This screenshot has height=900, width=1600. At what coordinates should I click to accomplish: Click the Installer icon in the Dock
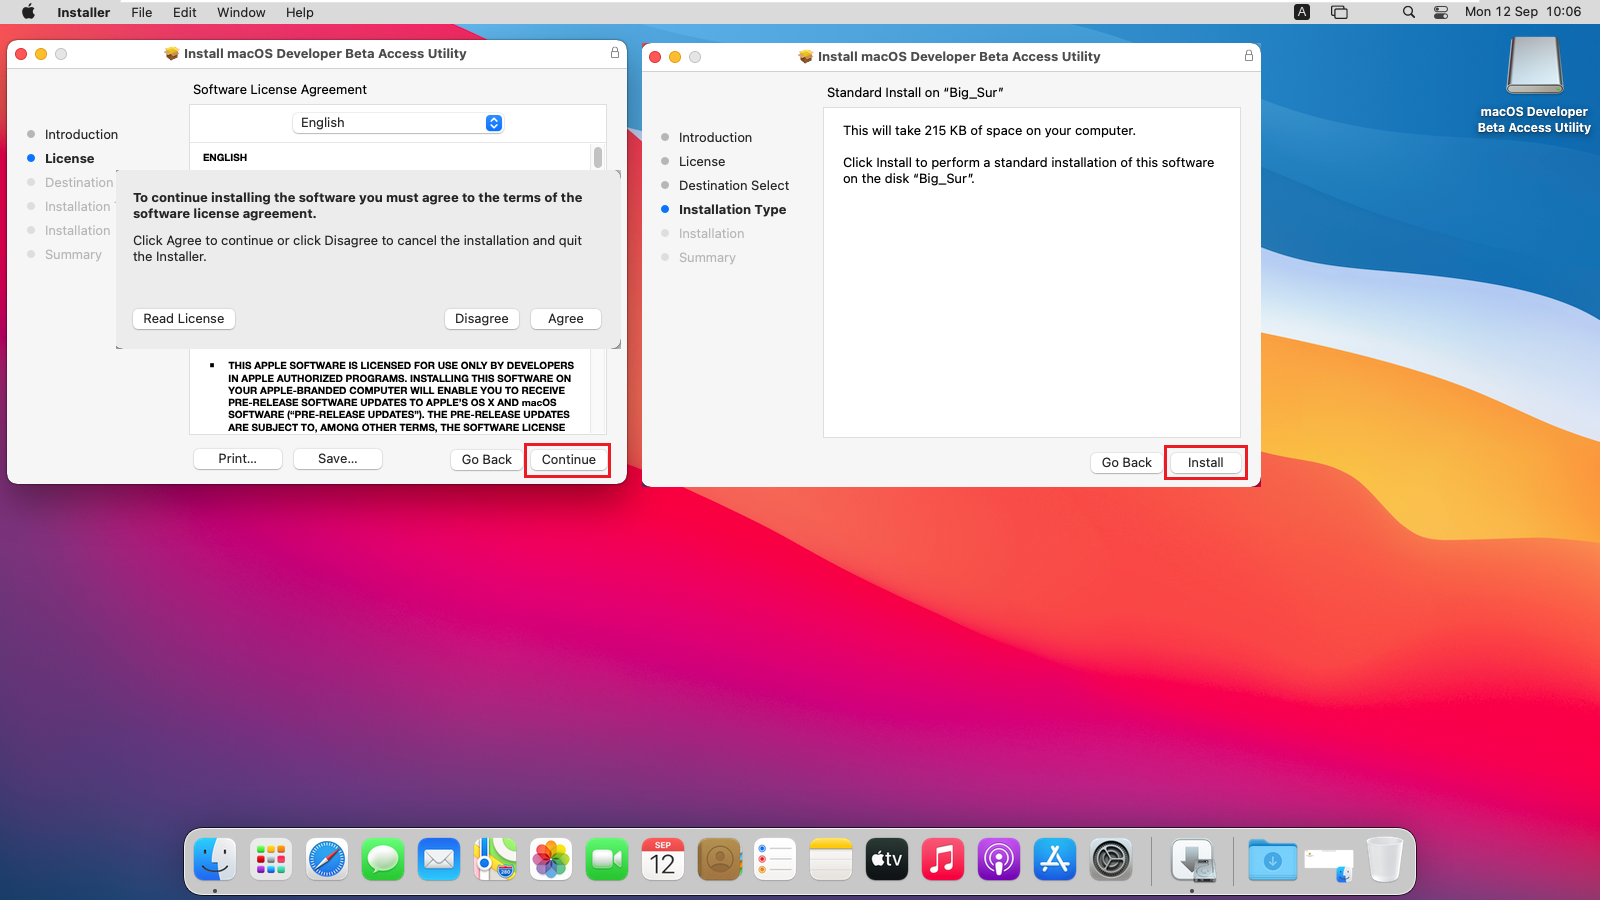[1193, 860]
